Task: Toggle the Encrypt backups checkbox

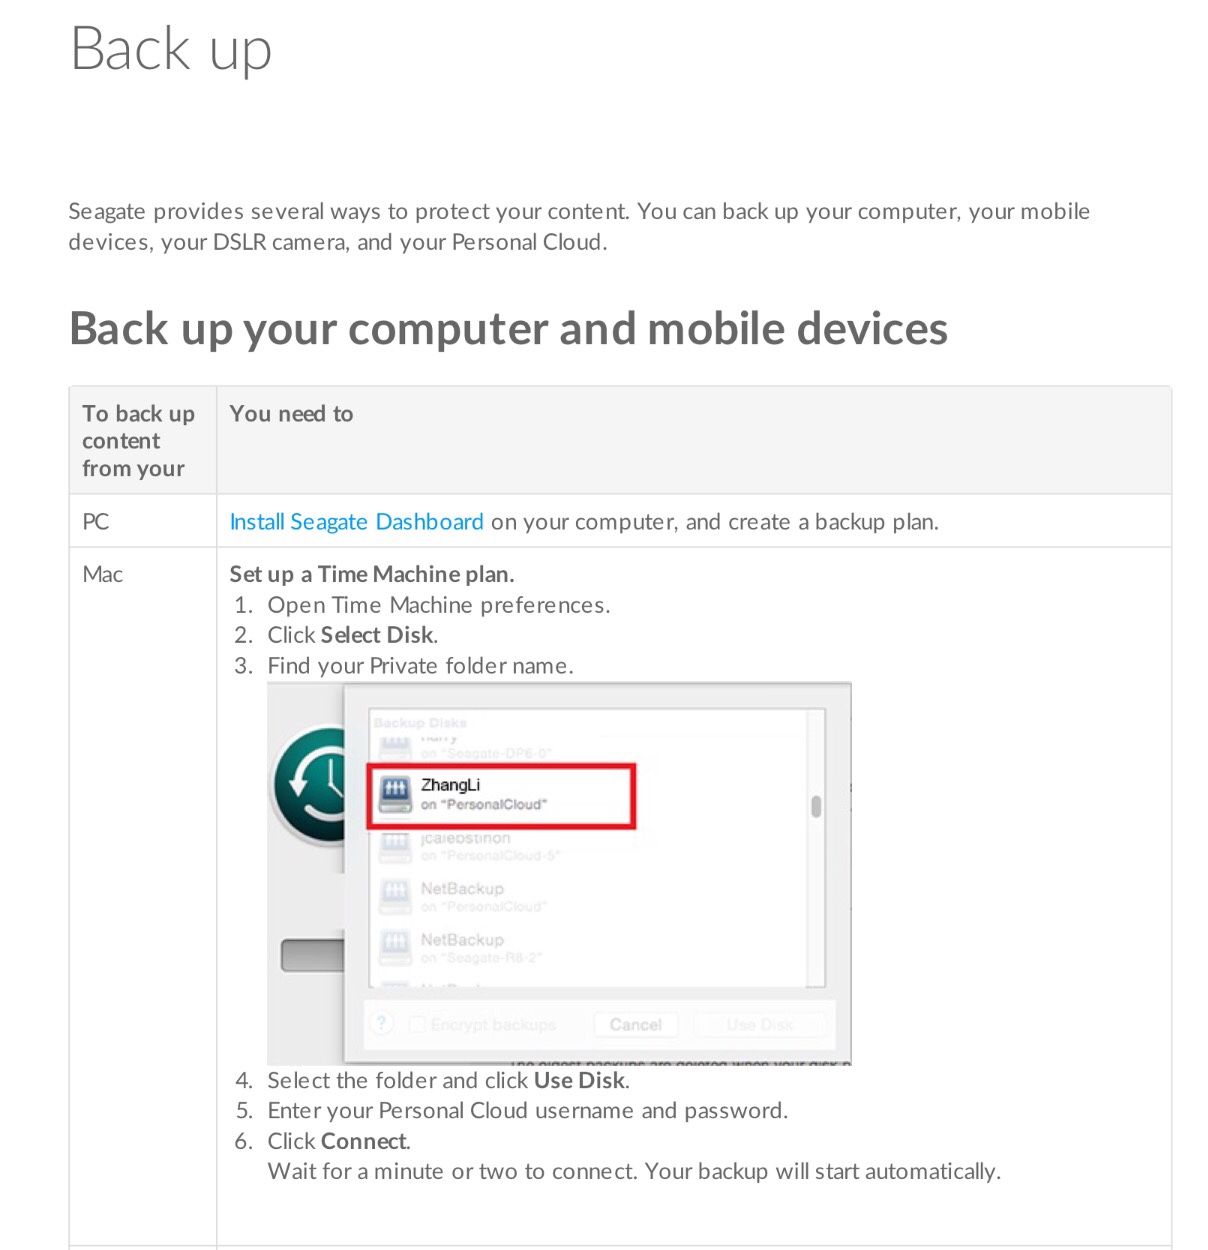Action: pyautogui.click(x=416, y=1024)
